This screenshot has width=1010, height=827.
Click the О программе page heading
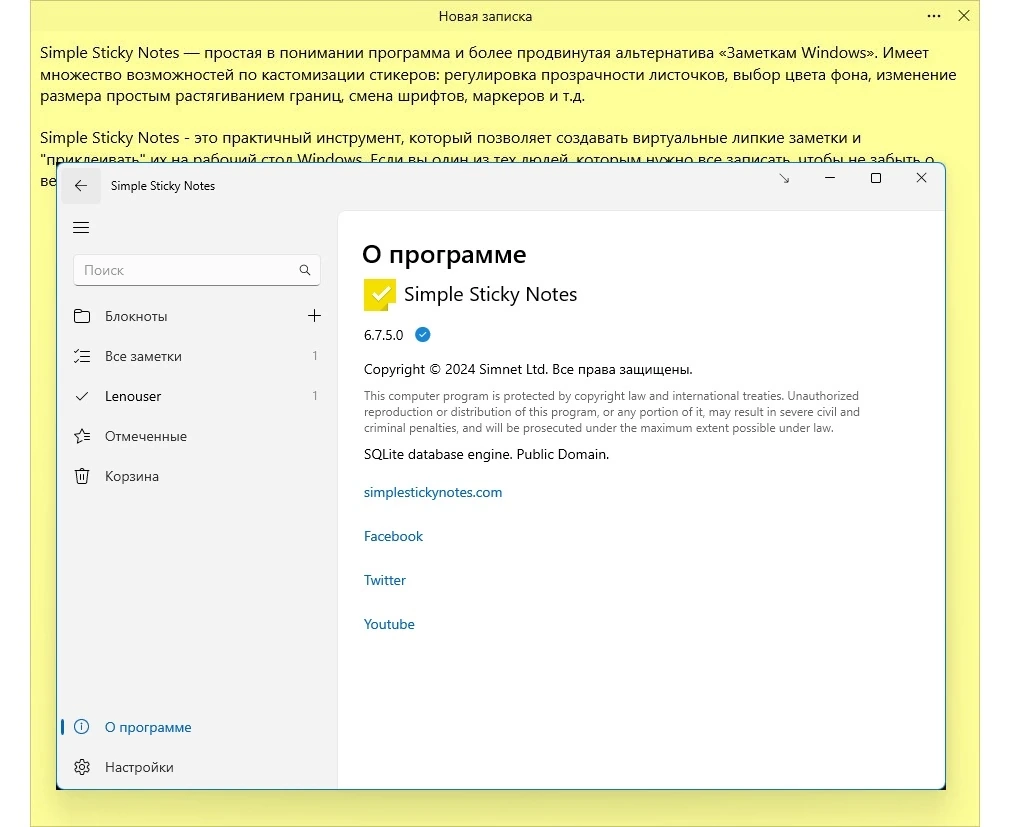[x=444, y=254]
